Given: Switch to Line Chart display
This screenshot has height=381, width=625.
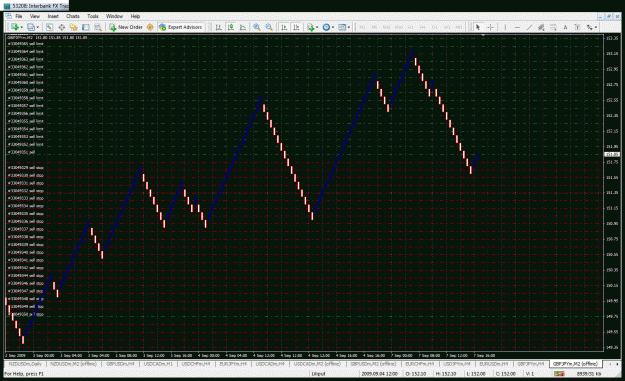Looking at the screenshot, I should (x=243, y=27).
